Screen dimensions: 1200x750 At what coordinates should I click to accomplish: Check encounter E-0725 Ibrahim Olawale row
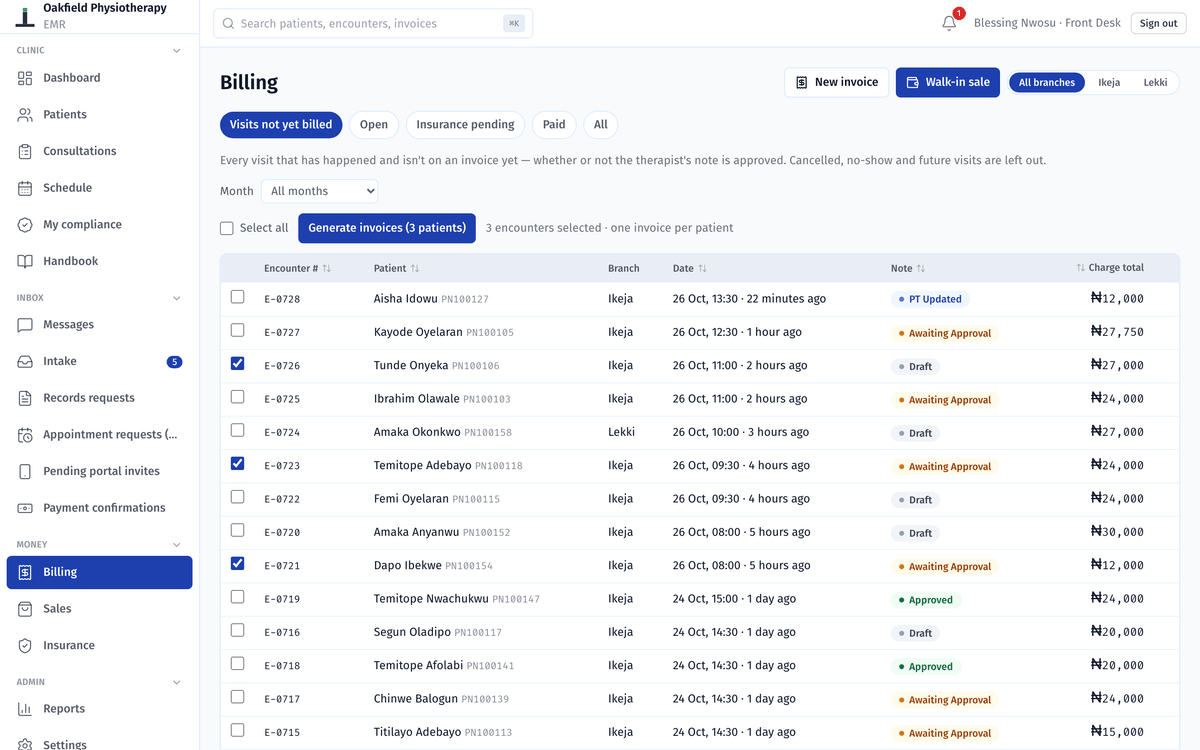point(237,397)
